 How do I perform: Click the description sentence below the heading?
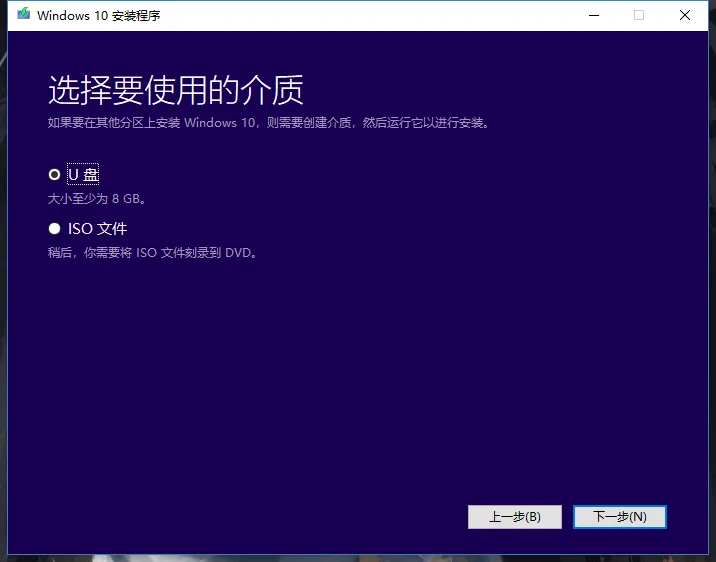click(268, 123)
